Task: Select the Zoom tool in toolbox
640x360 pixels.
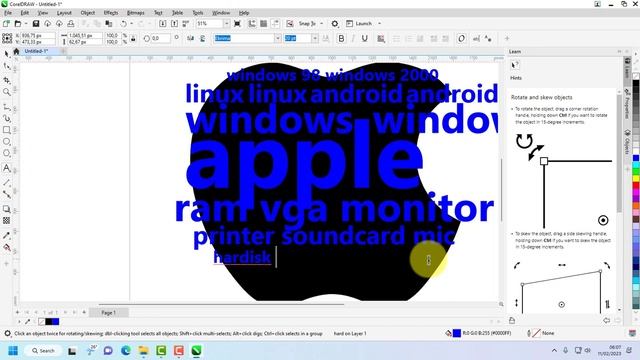Action: [7, 92]
